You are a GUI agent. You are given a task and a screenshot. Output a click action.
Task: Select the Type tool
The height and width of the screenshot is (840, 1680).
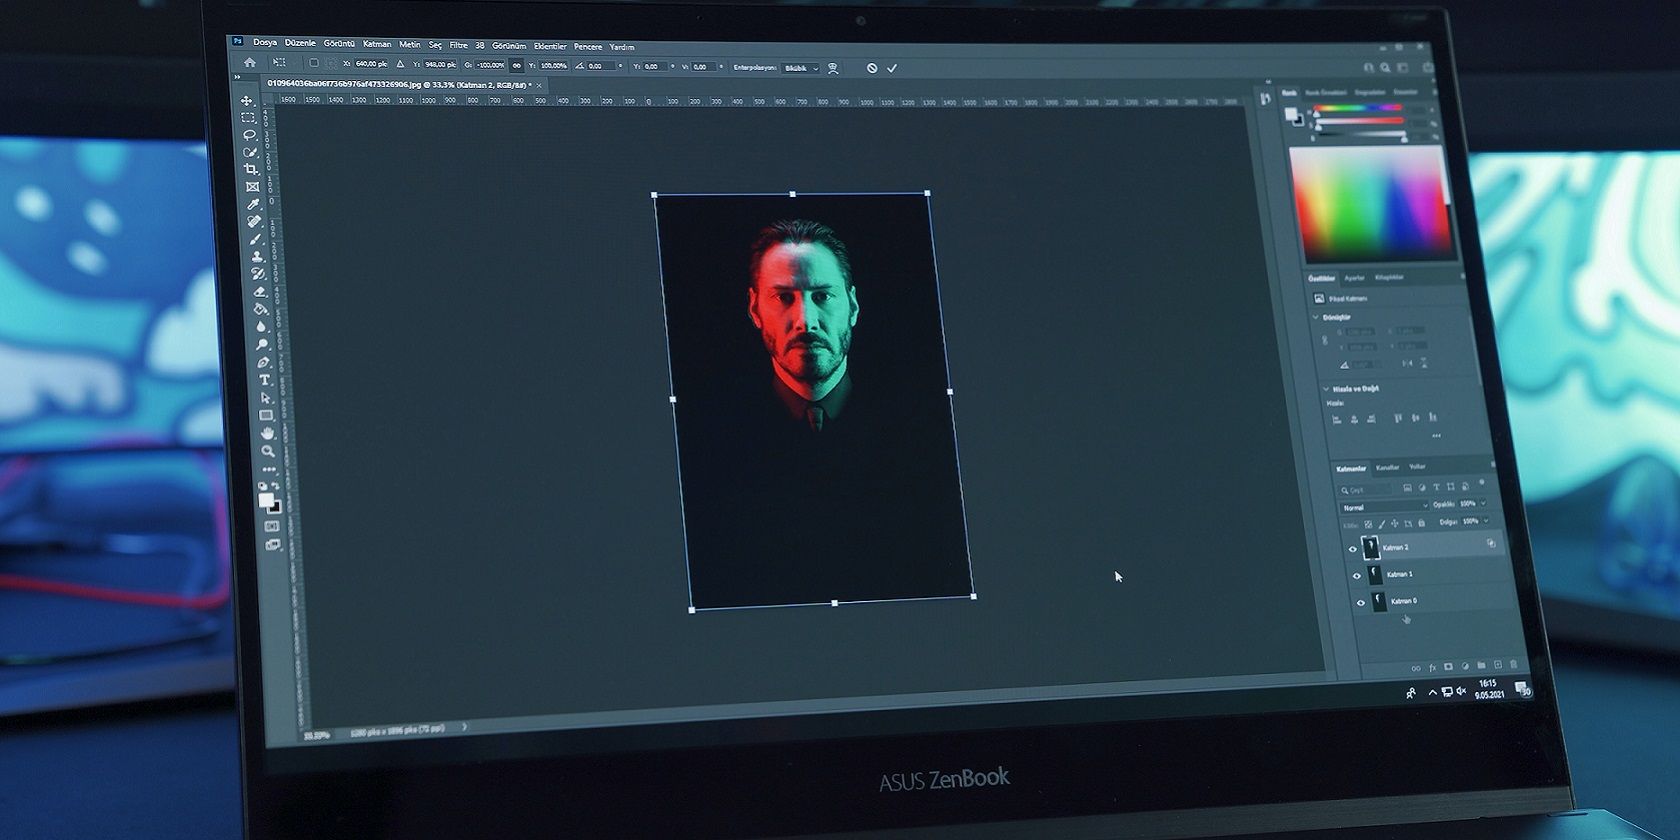264,380
